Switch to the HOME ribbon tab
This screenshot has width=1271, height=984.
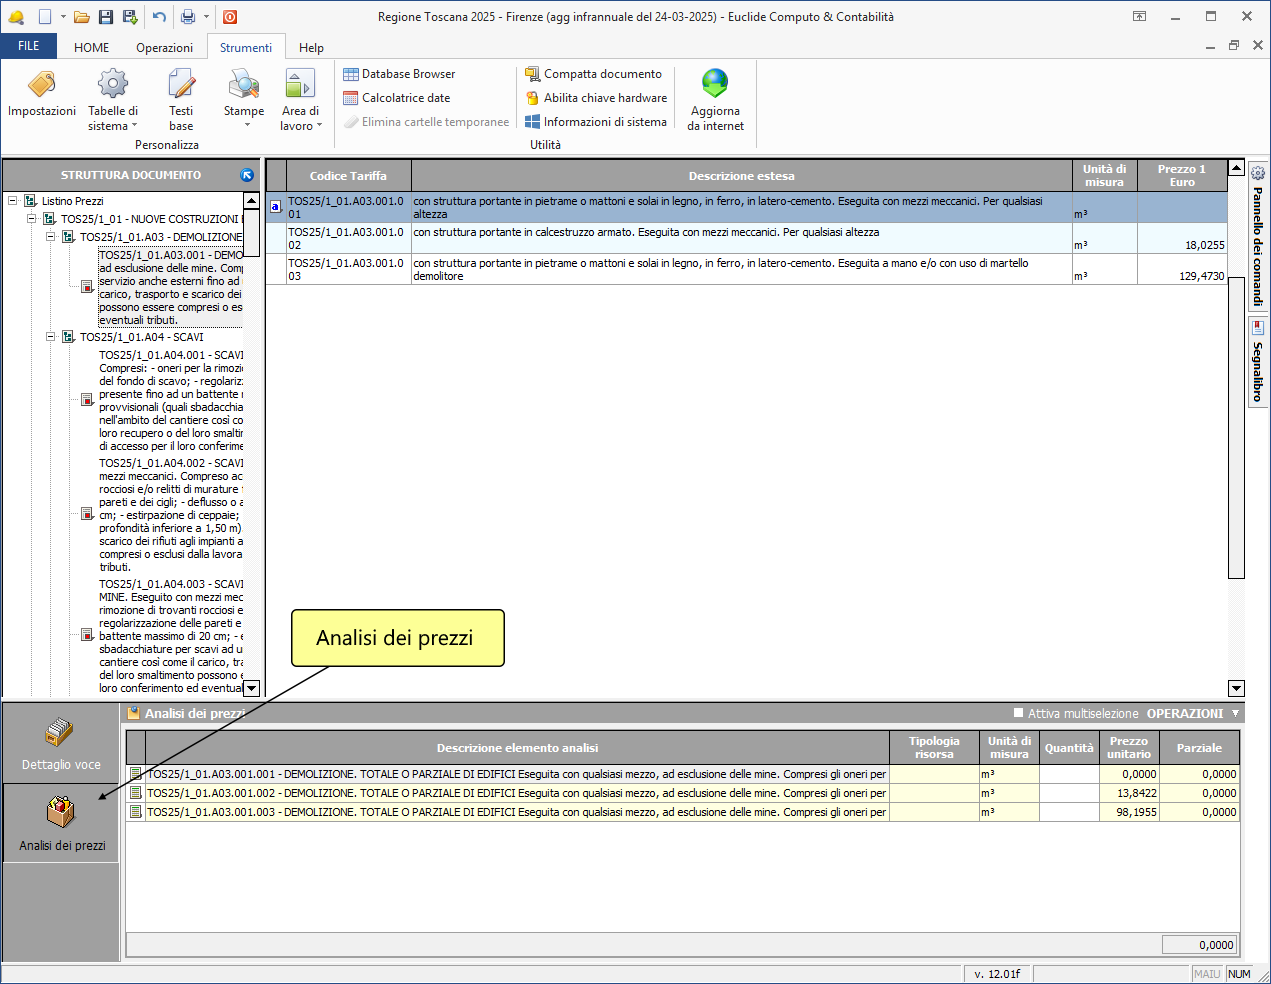91,48
